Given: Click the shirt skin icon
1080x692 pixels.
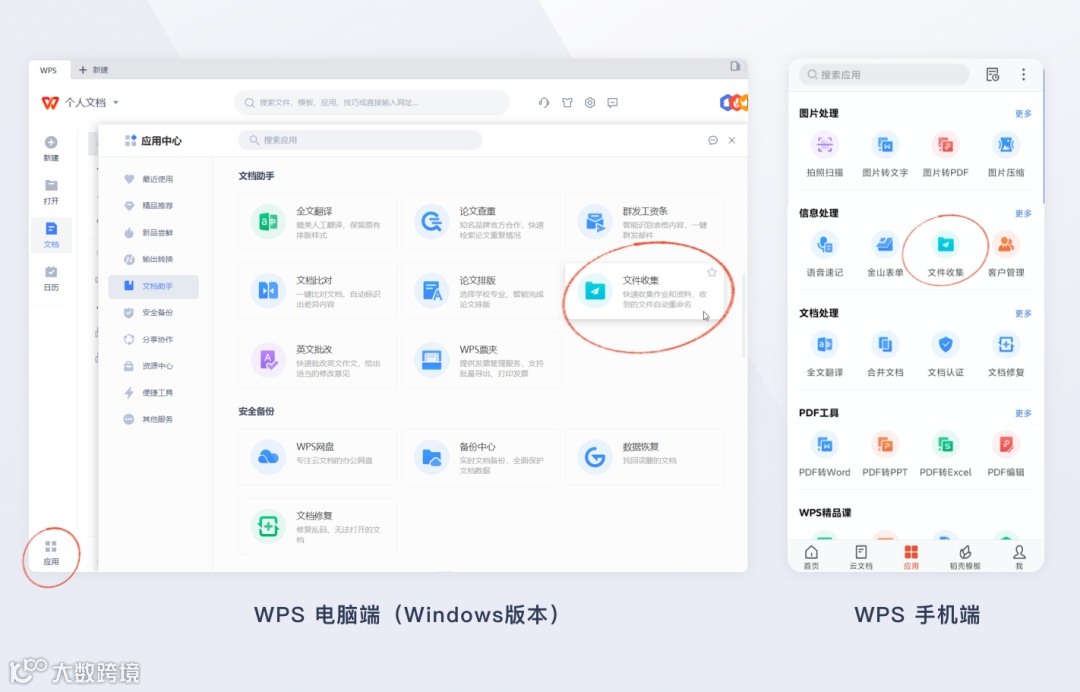Looking at the screenshot, I should click(567, 103).
